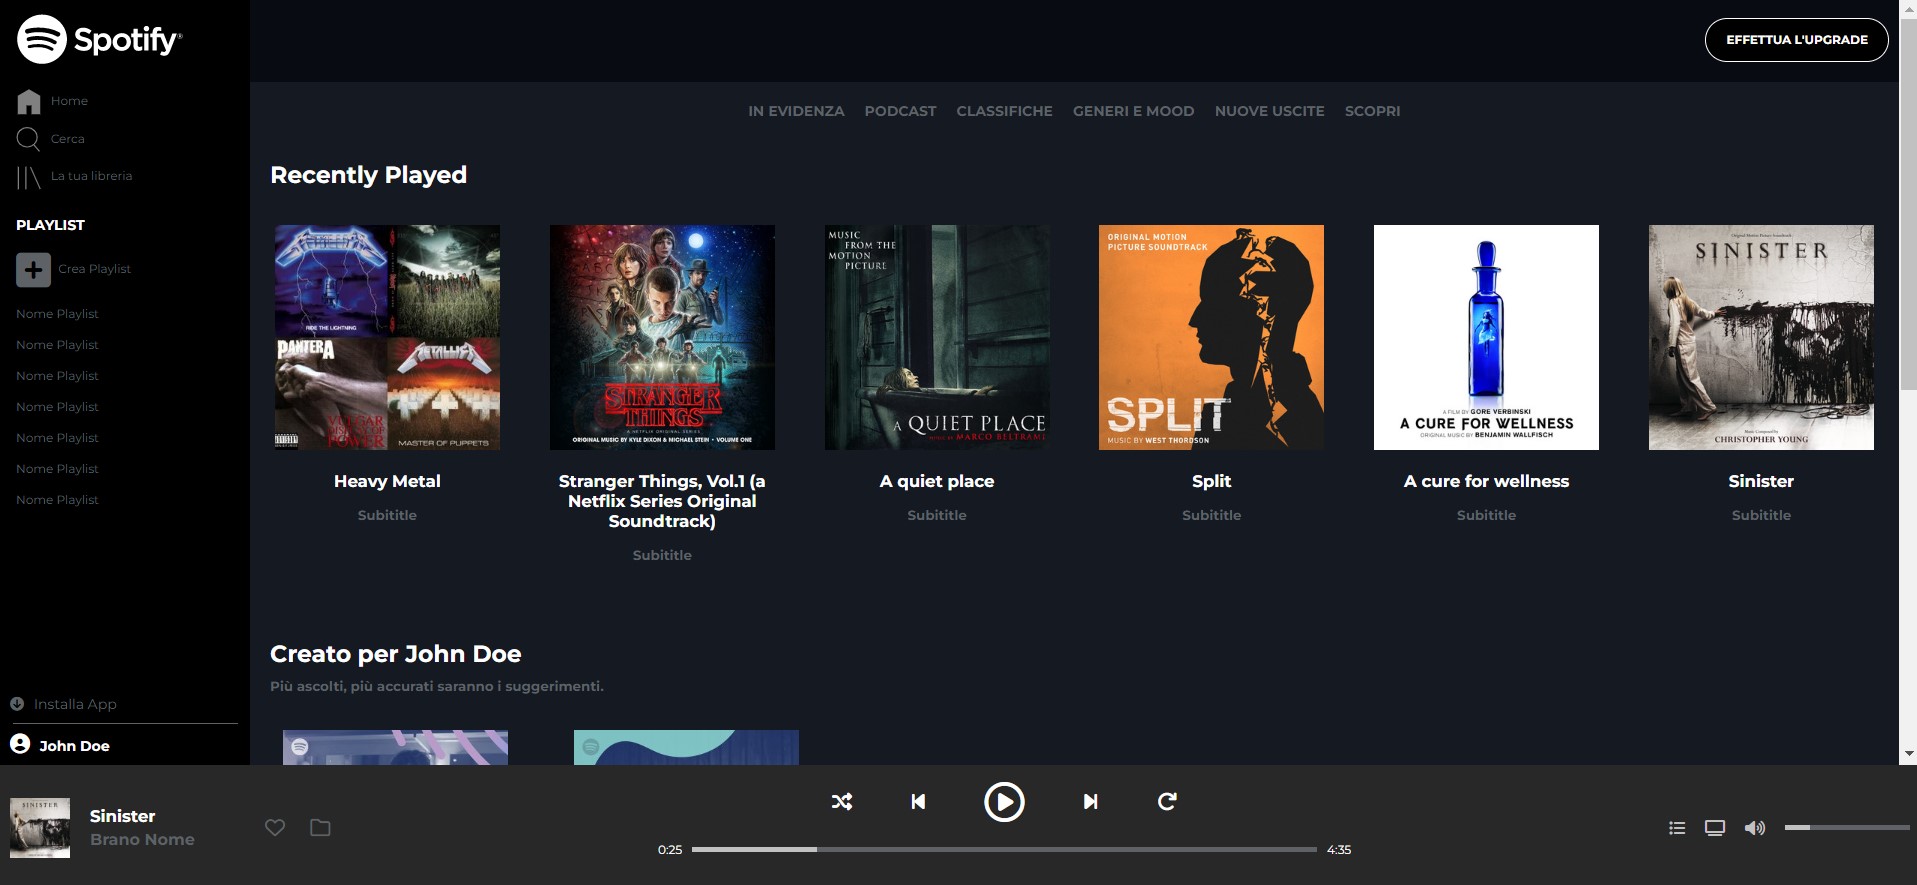This screenshot has height=885, width=1917.
Task: Like the current song with heart icon
Action: pos(275,828)
